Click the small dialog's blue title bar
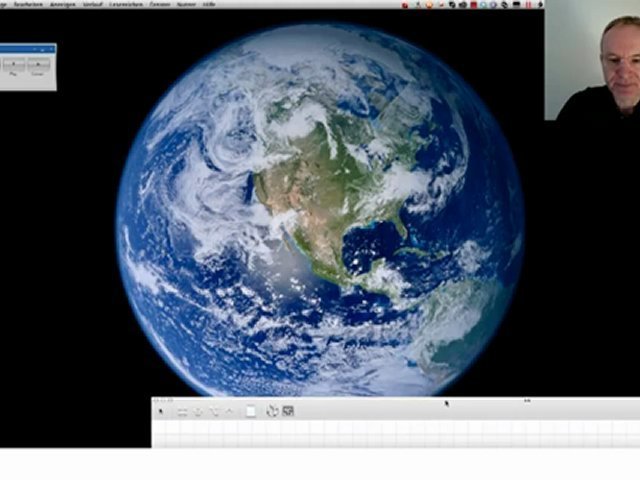Viewport: 640px width, 480px height. click(x=27, y=48)
